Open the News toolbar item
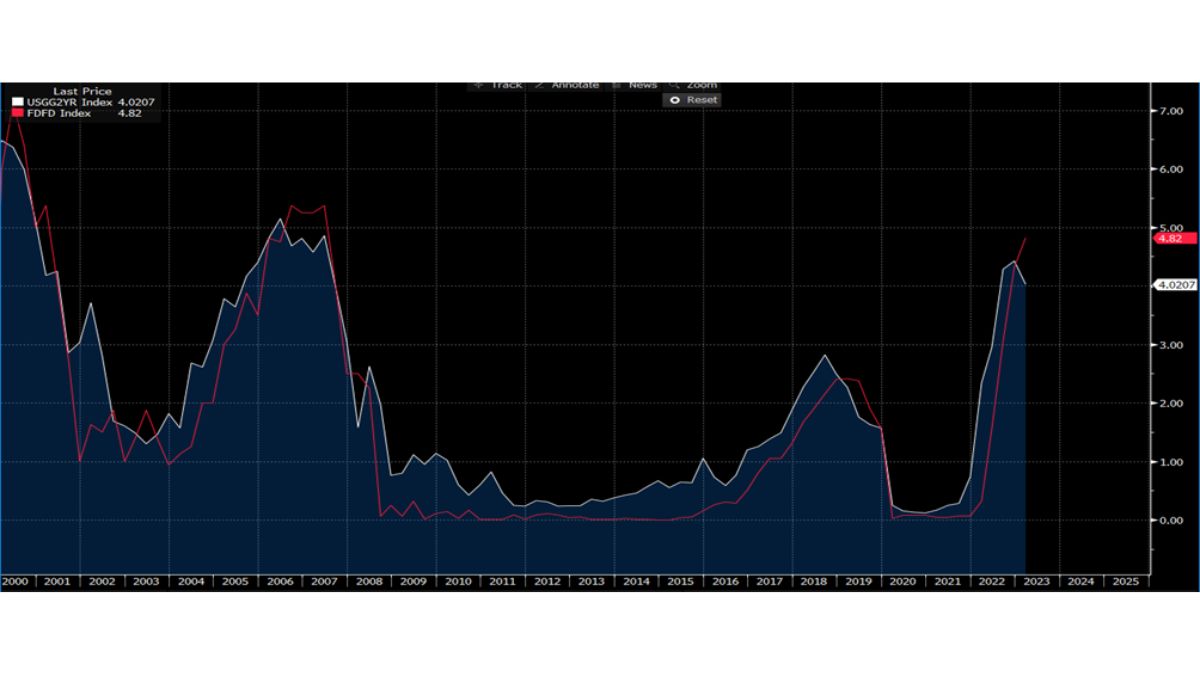1200x675 pixels. pyautogui.click(x=634, y=85)
